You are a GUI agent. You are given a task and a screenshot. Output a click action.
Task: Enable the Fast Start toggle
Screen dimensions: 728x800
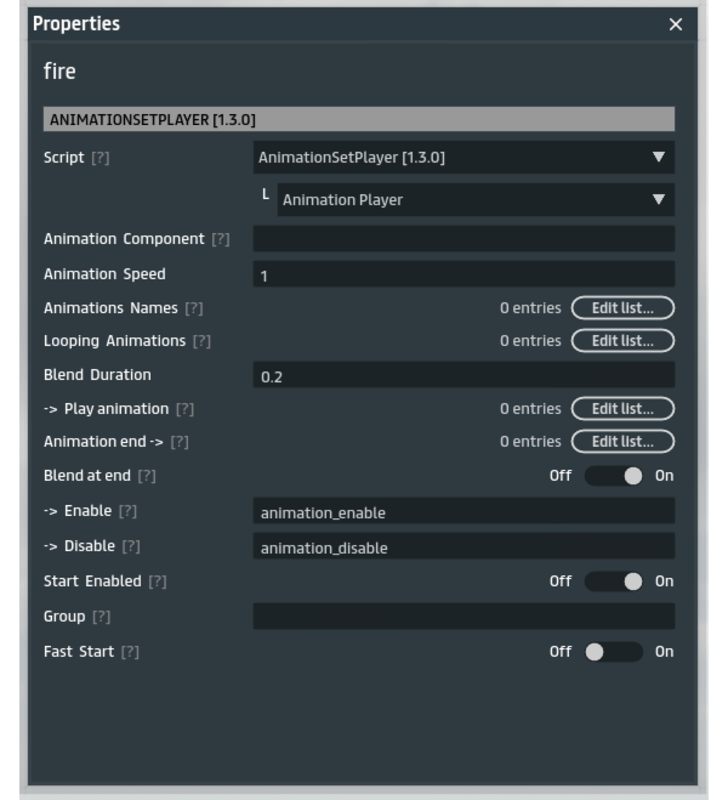click(613, 652)
